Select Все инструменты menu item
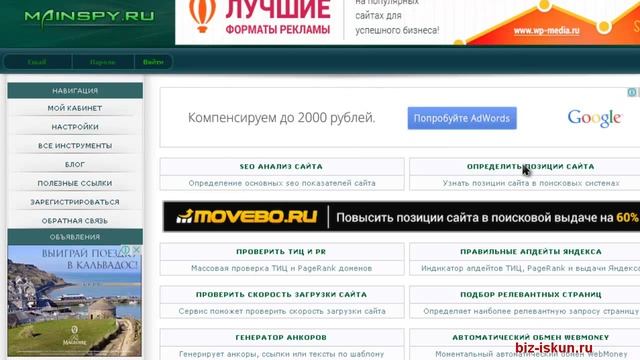This screenshot has height=360, width=640. (75, 146)
